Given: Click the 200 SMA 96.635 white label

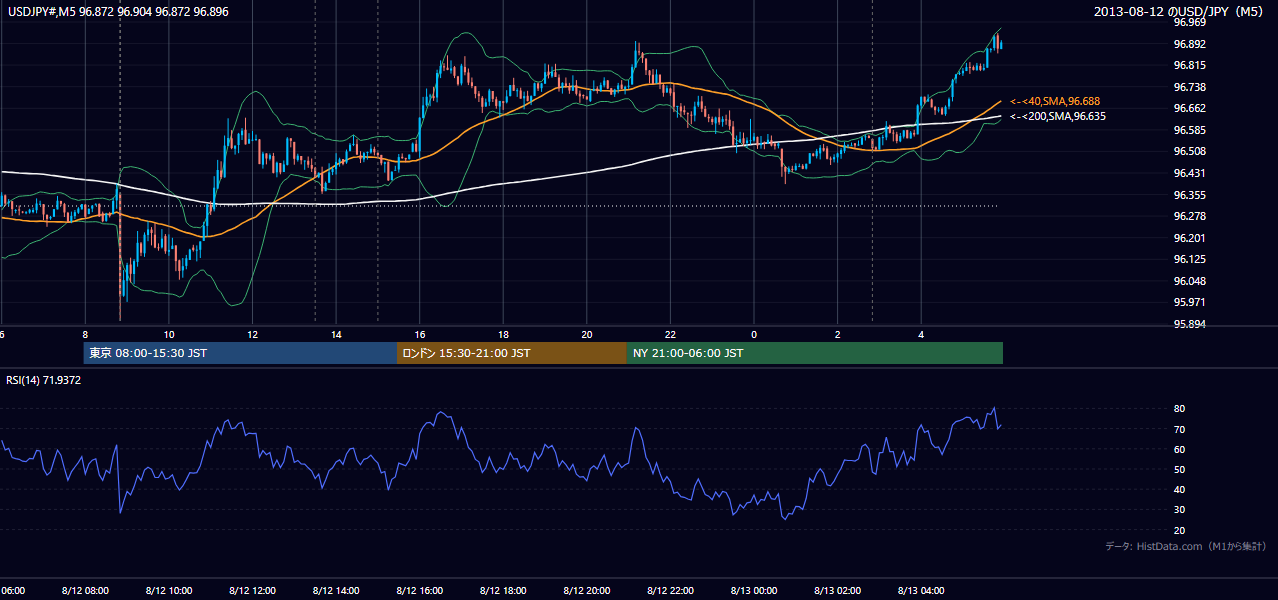Looking at the screenshot, I should coord(1058,117).
